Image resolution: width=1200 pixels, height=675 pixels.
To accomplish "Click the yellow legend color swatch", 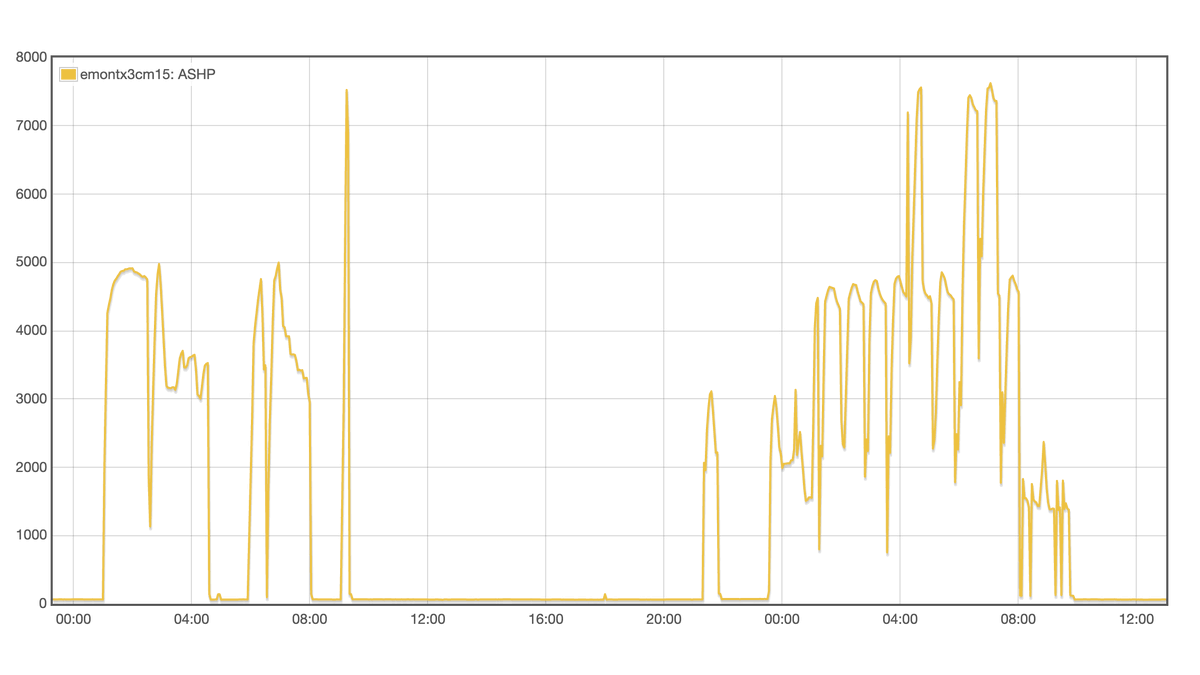I will pos(67,73).
